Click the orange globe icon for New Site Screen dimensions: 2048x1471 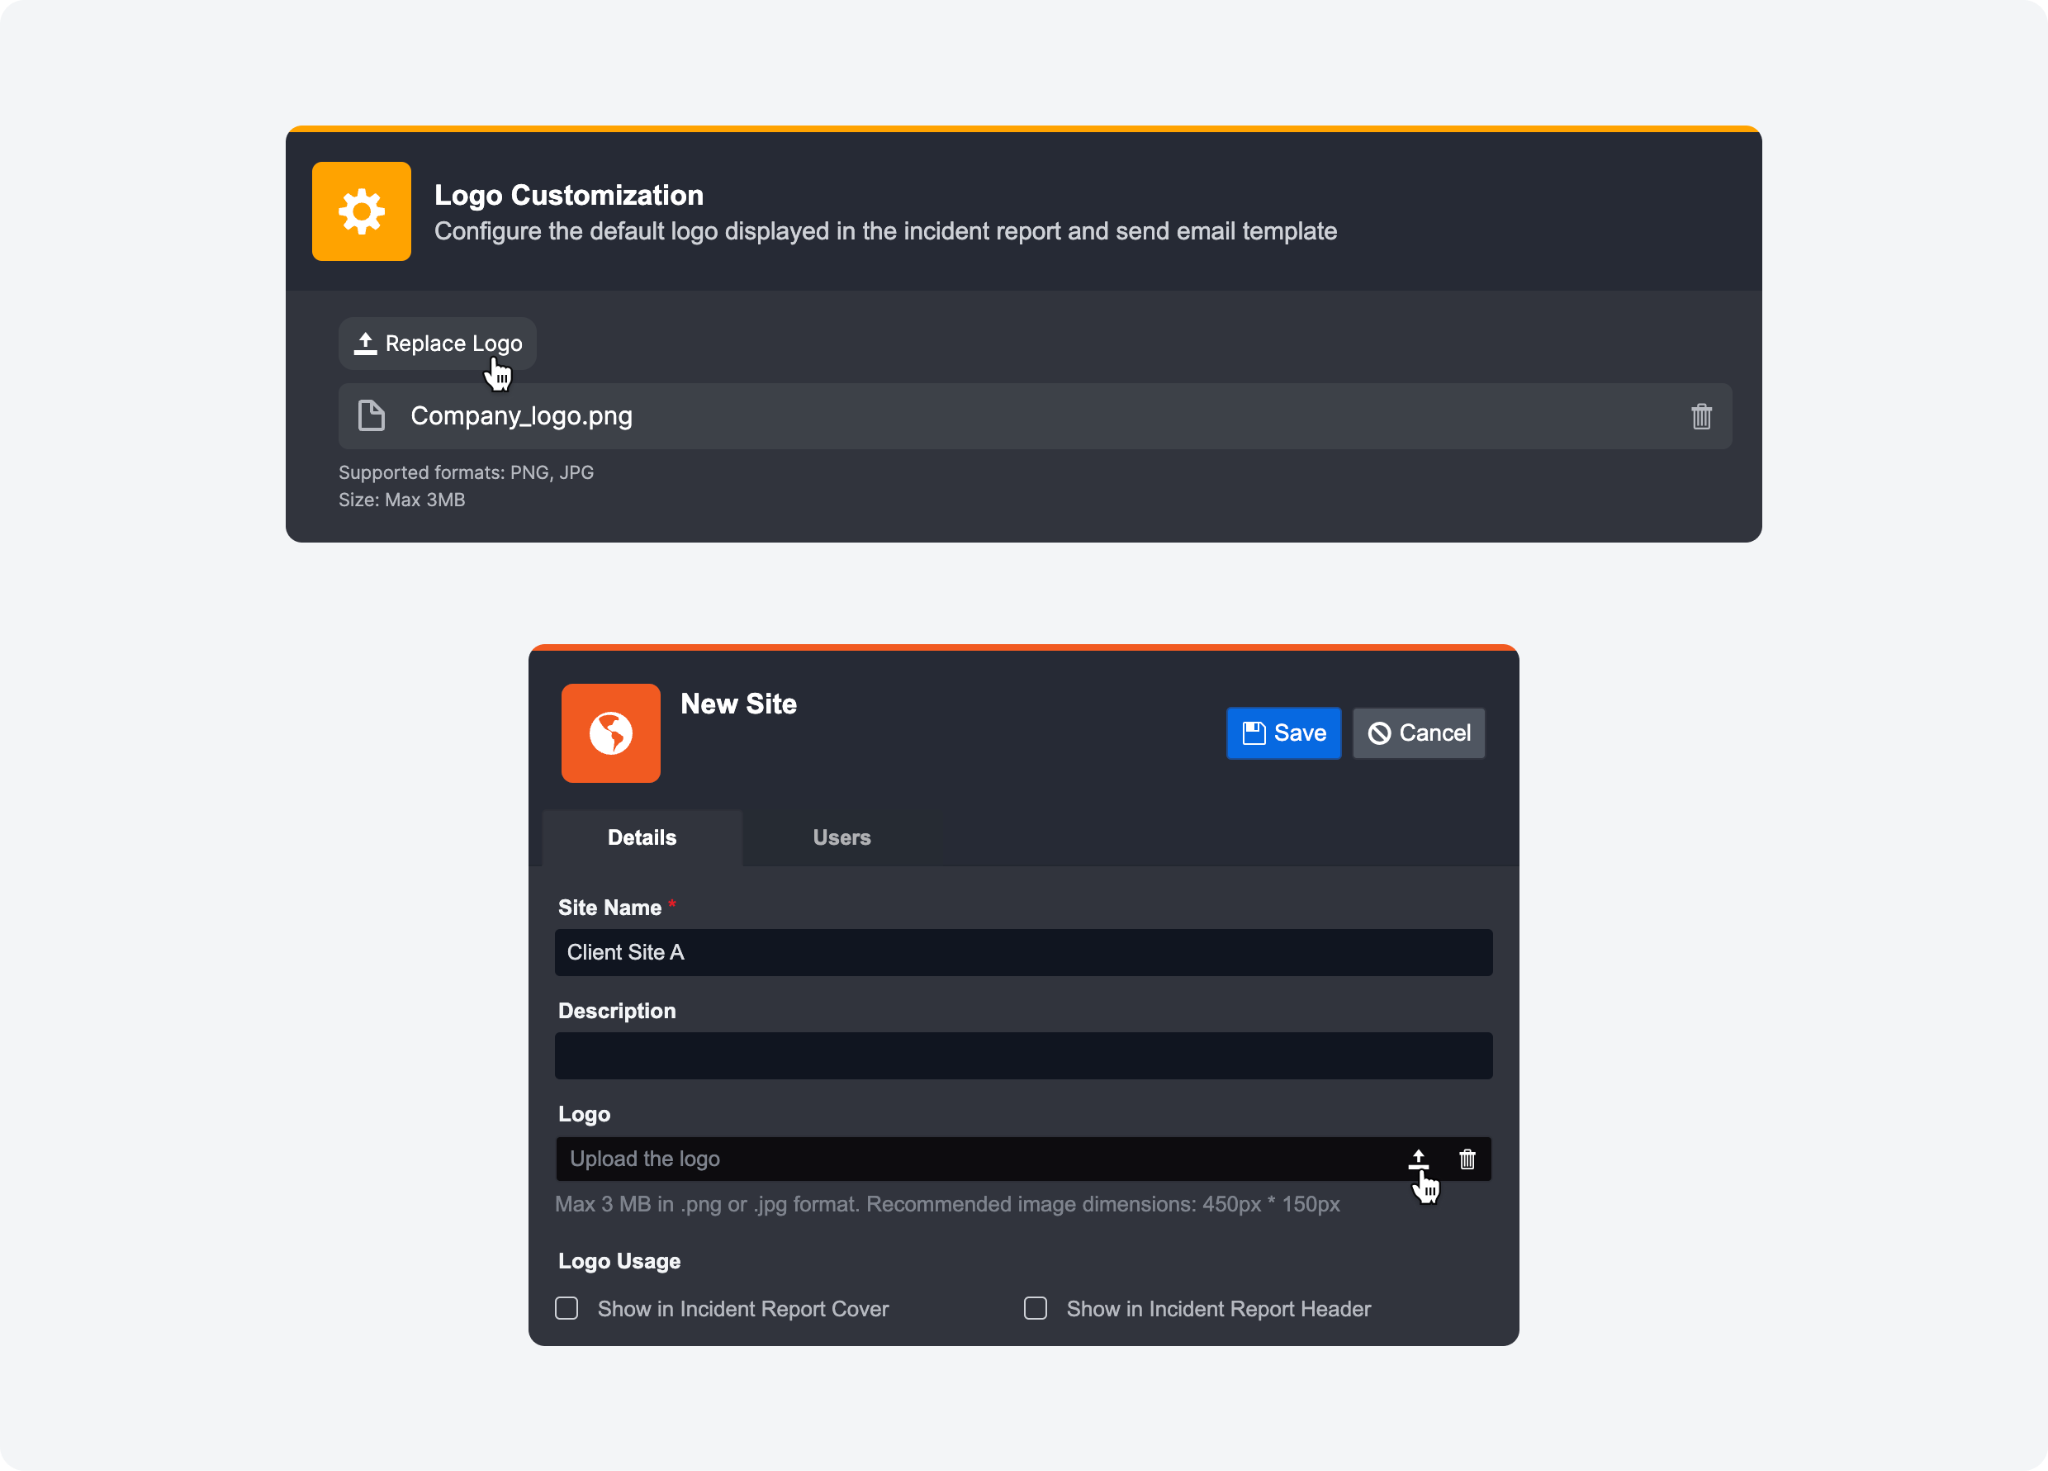611,733
